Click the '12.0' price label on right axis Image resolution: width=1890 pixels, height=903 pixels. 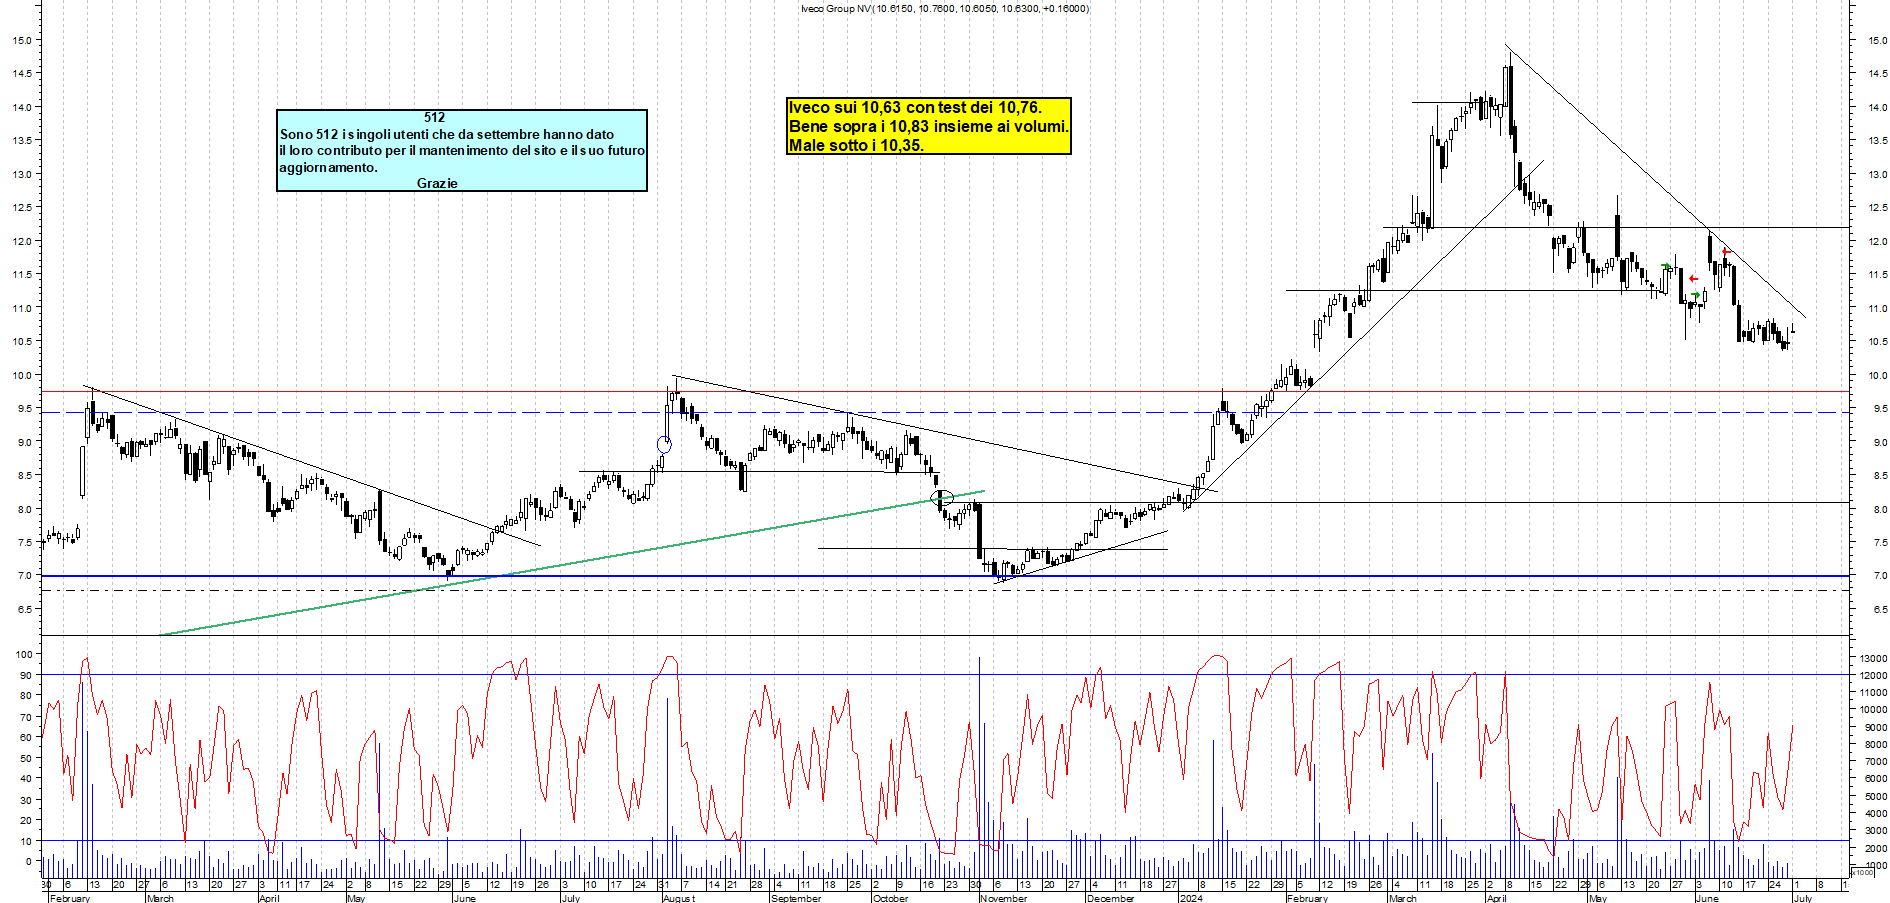1878,241
